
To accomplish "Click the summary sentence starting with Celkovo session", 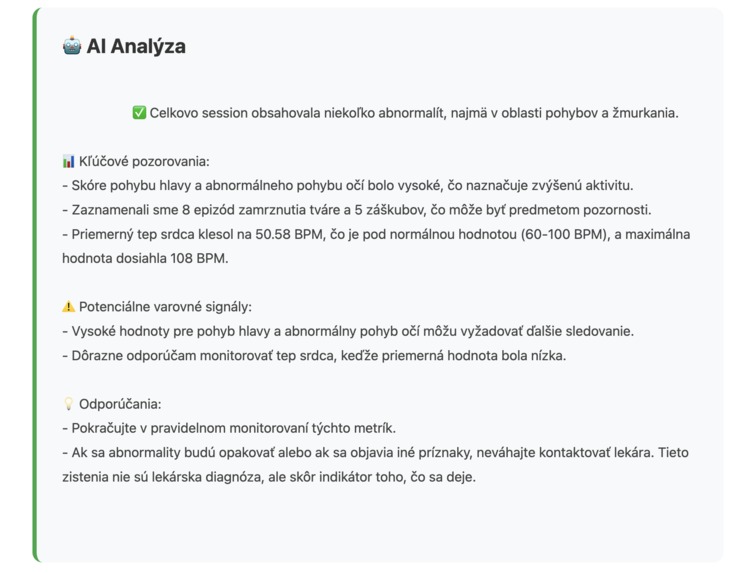I will pyautogui.click(x=414, y=113).
